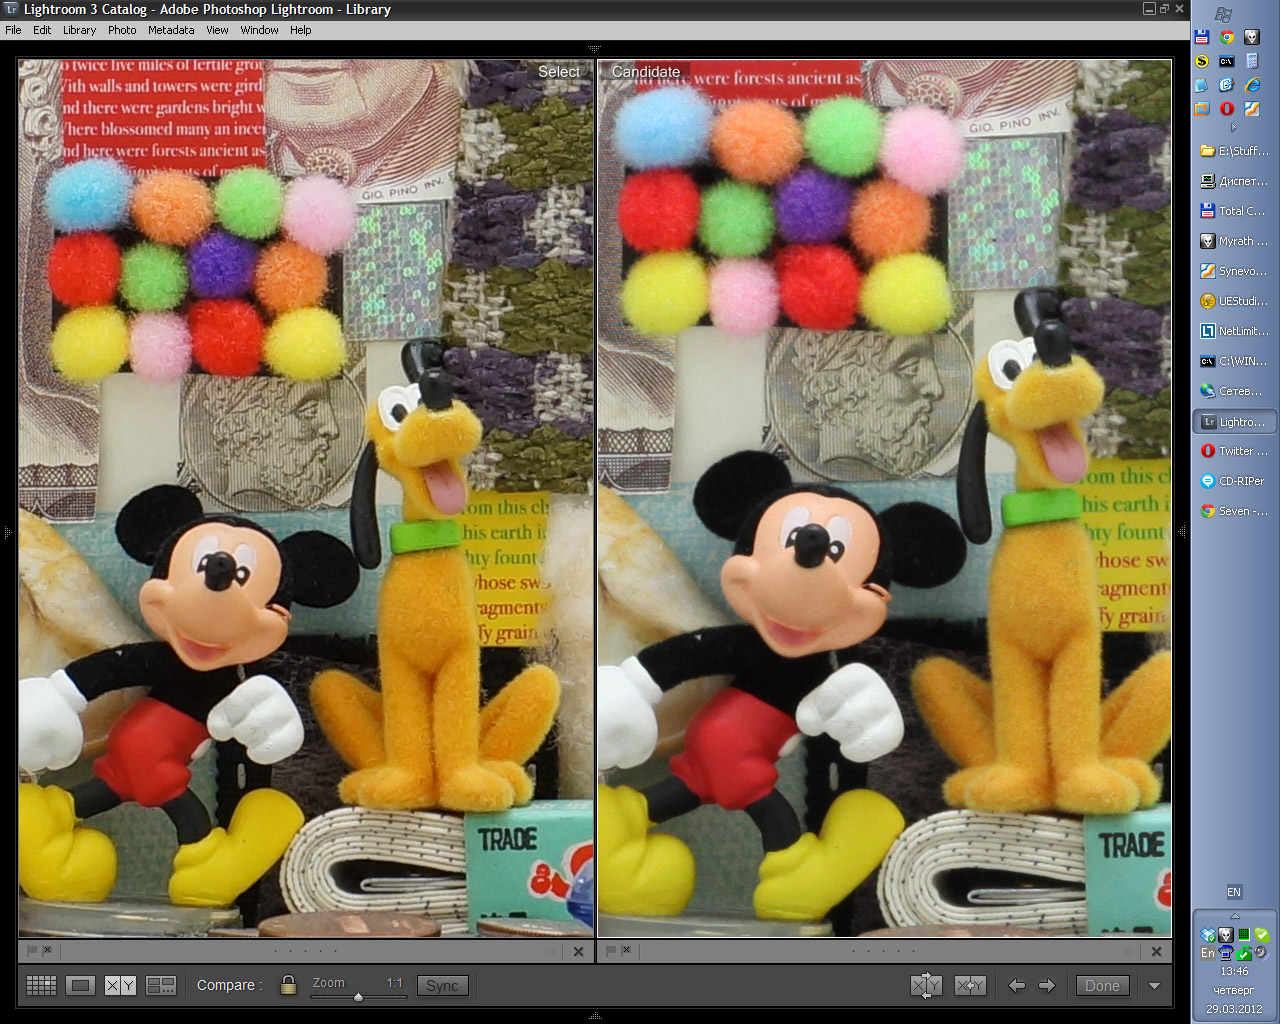The width and height of the screenshot is (1280, 1024).
Task: Switch to the Диспет… taskbar window
Action: pyautogui.click(x=1235, y=181)
